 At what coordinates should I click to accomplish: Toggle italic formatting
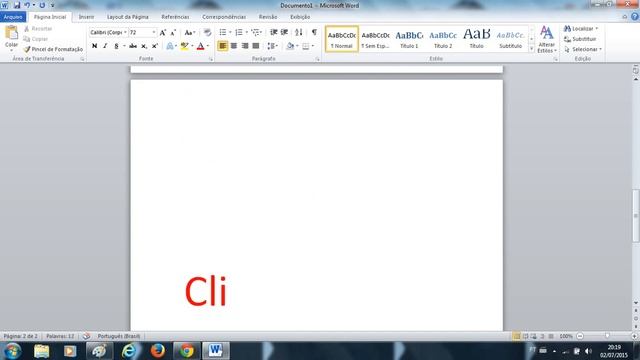105,46
